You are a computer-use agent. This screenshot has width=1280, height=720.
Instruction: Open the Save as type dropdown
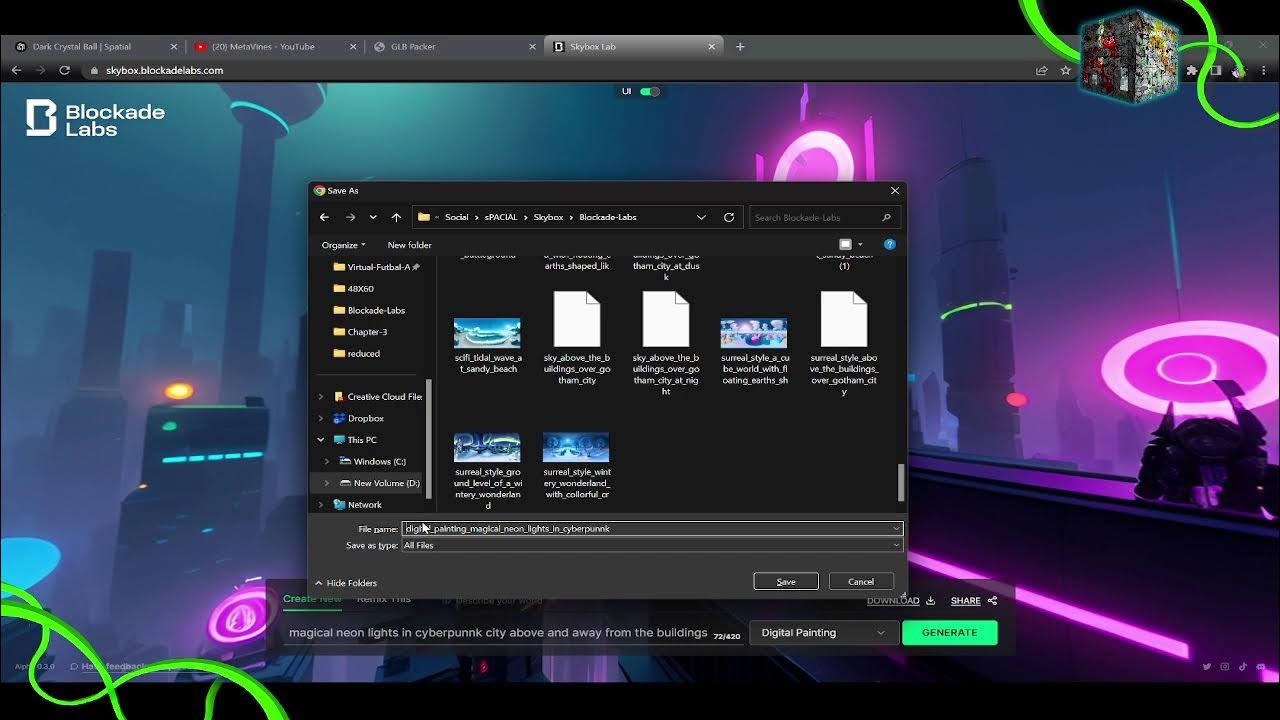point(652,545)
